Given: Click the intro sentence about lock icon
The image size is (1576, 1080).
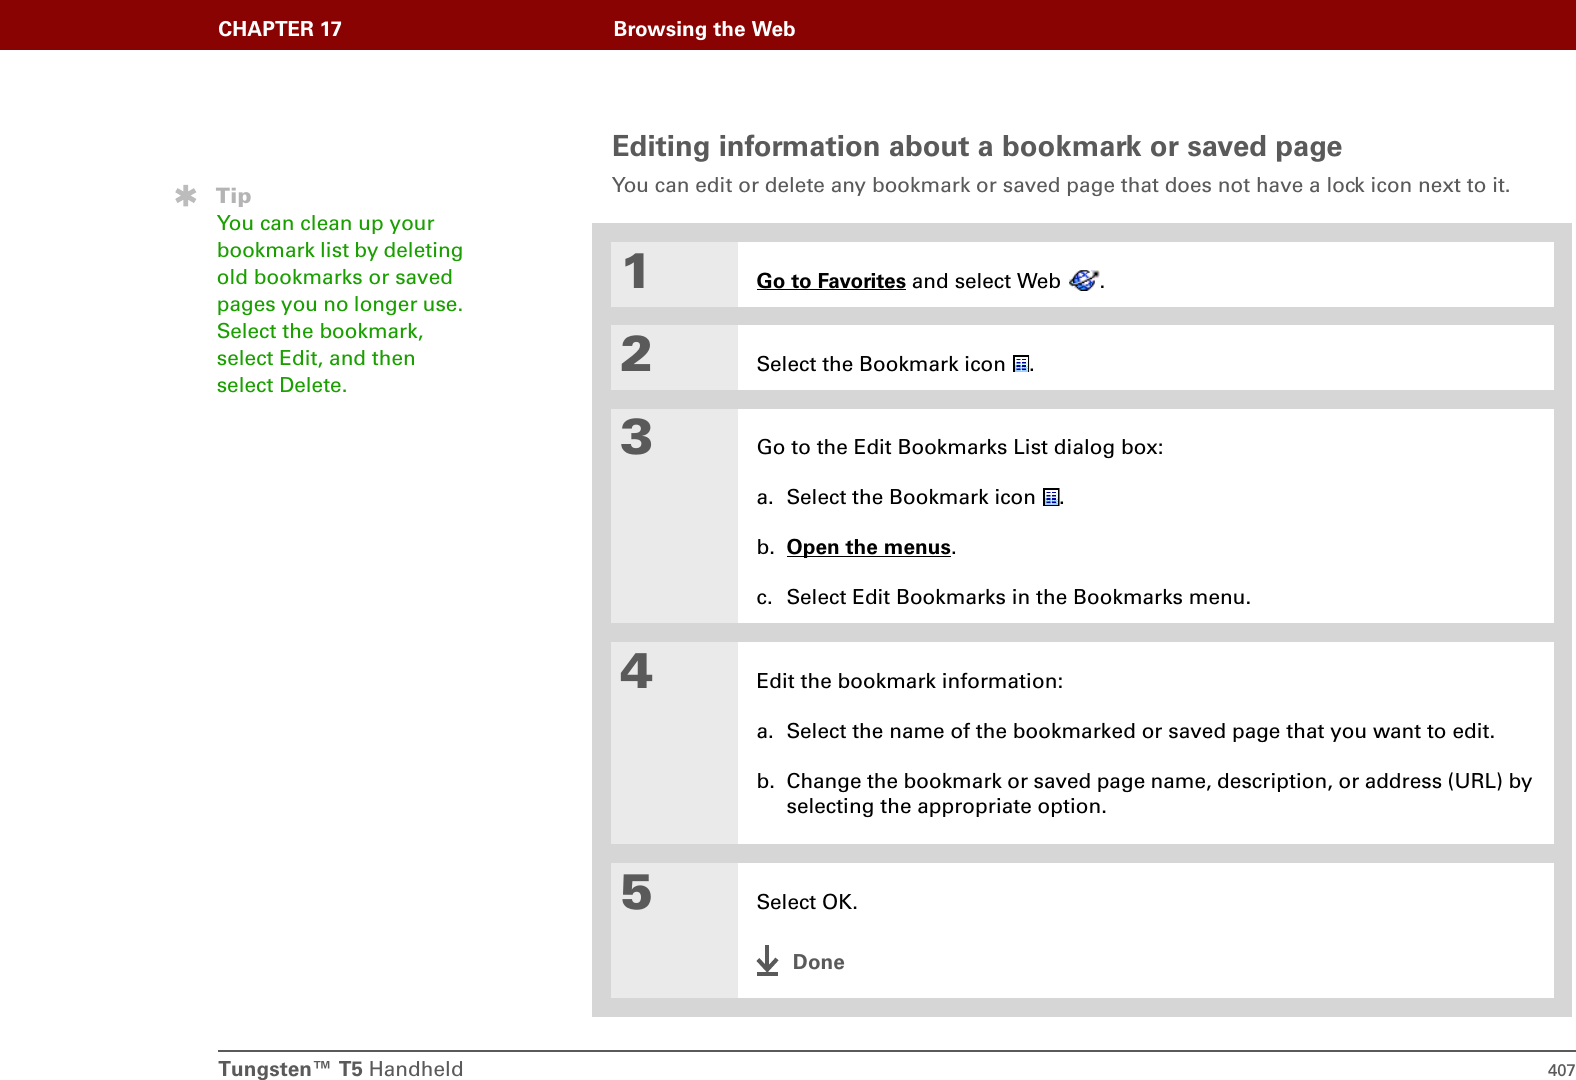Looking at the screenshot, I should [x=1061, y=185].
